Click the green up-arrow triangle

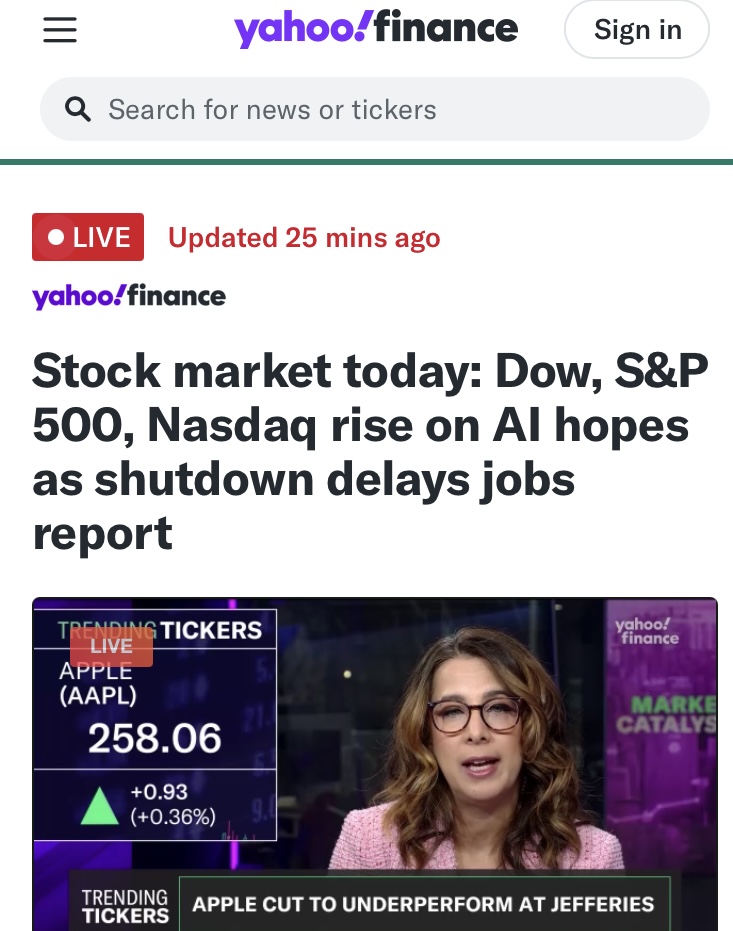99,805
